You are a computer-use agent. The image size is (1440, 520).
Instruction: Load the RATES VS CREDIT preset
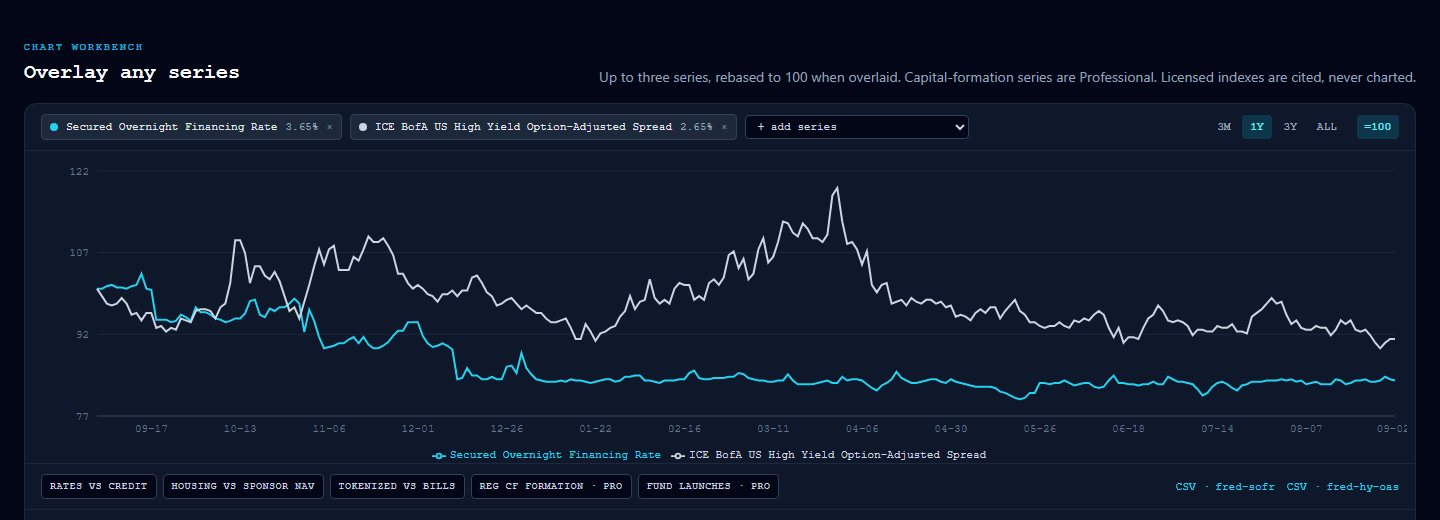tap(99, 486)
